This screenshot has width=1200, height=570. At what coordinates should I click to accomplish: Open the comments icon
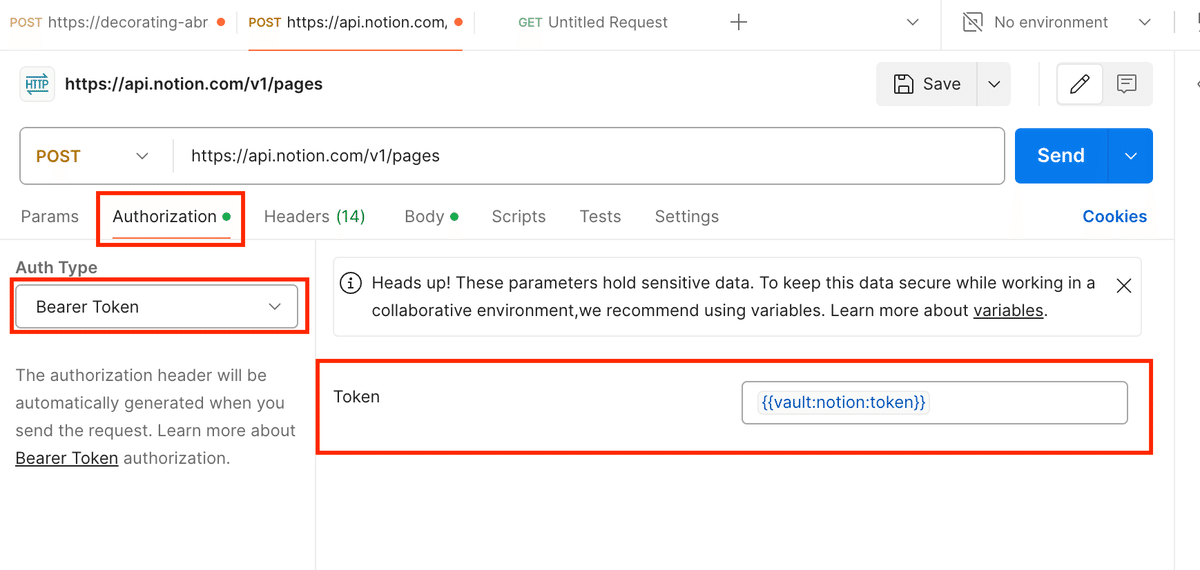click(1127, 84)
